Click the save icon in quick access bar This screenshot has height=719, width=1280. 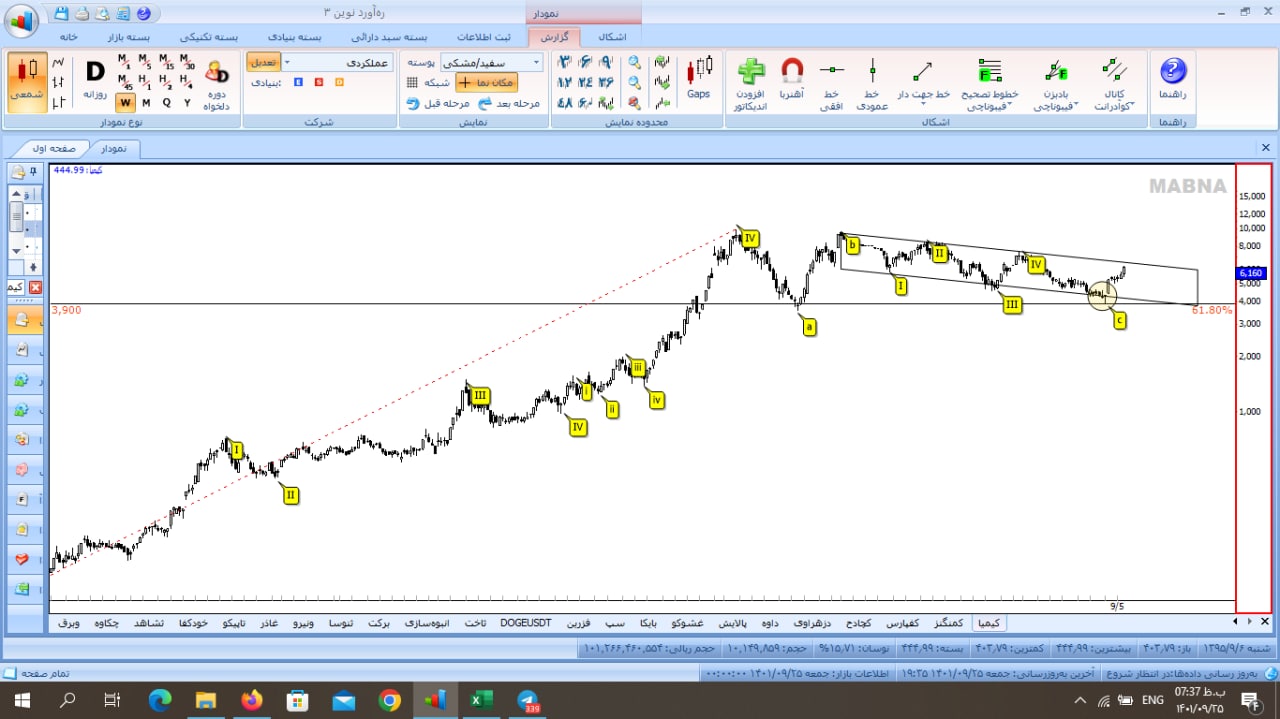(62, 13)
